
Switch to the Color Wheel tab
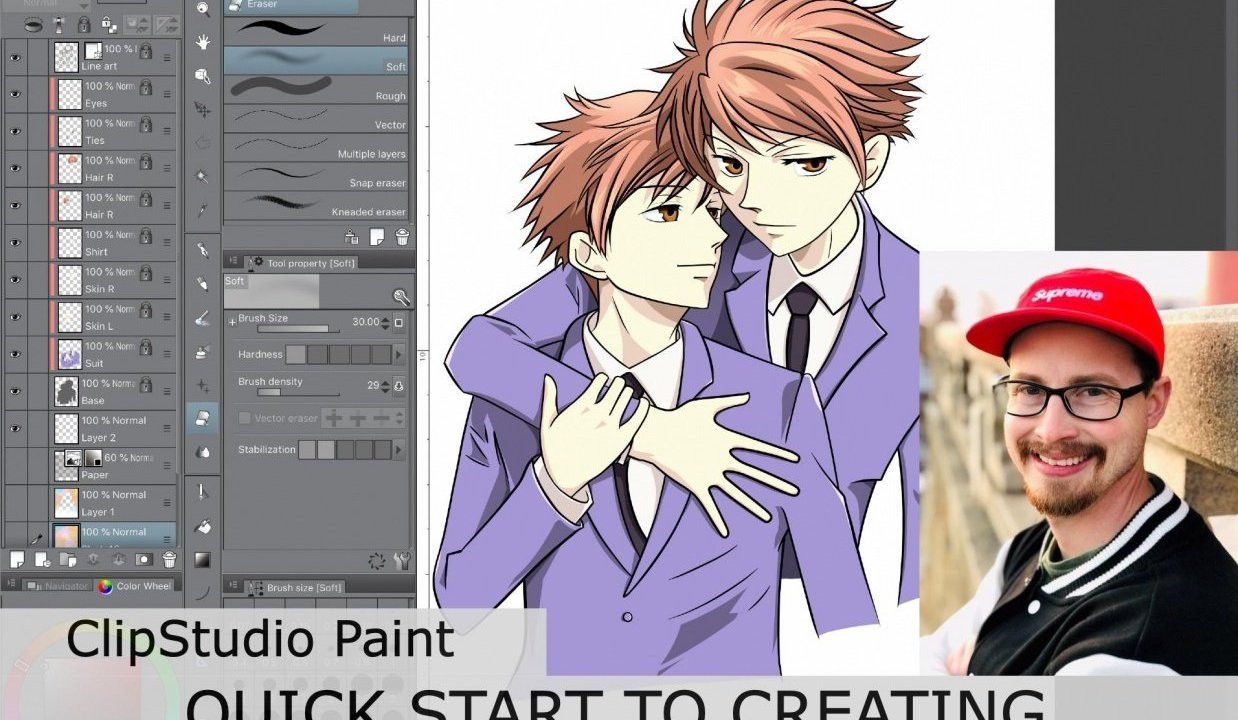tap(139, 587)
